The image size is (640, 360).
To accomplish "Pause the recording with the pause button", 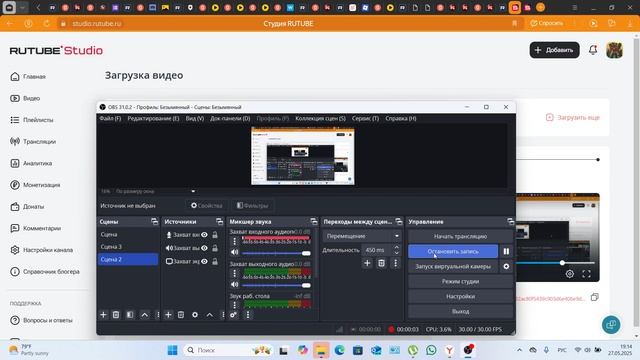I will (x=506, y=251).
